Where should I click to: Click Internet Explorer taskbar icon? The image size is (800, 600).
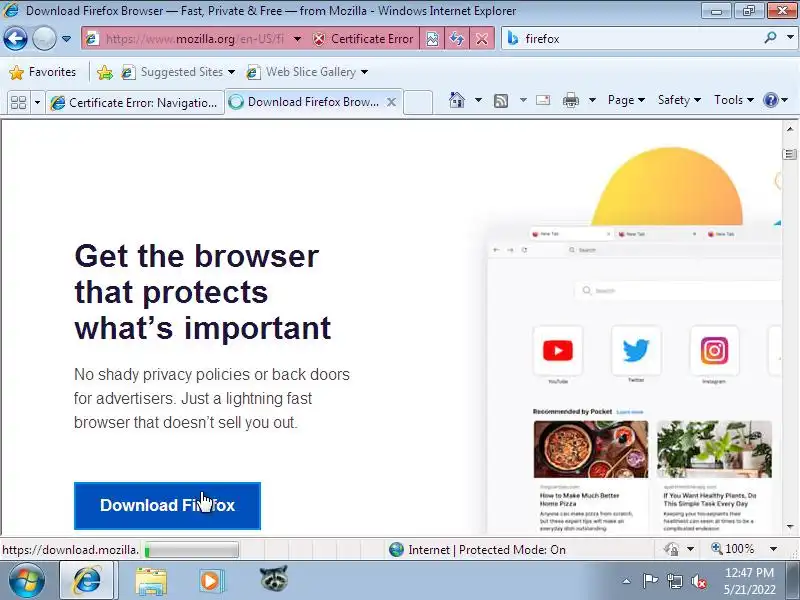[88, 581]
